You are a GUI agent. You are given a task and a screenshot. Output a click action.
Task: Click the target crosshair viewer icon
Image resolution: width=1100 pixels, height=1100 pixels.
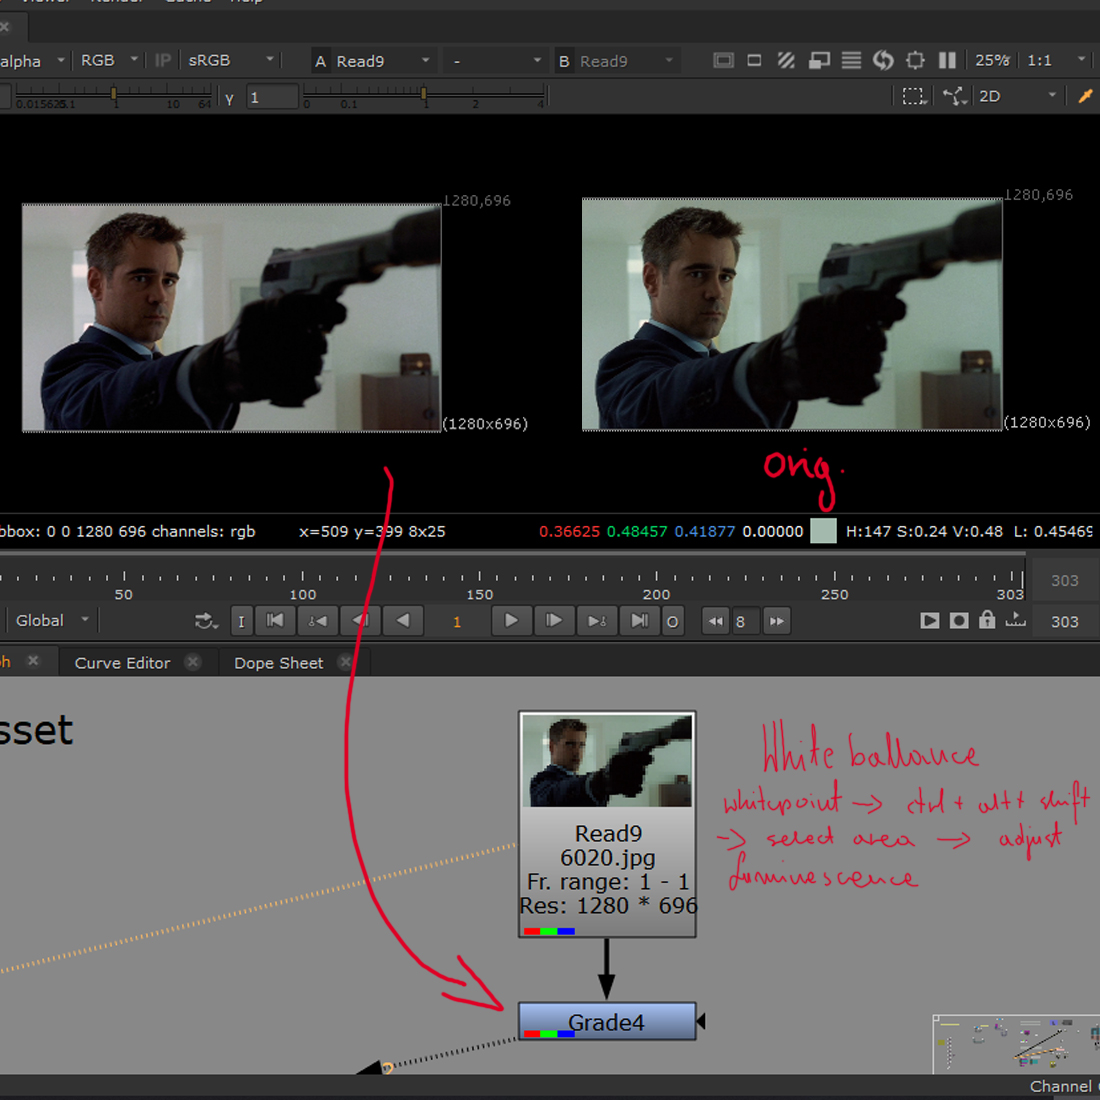[915, 61]
